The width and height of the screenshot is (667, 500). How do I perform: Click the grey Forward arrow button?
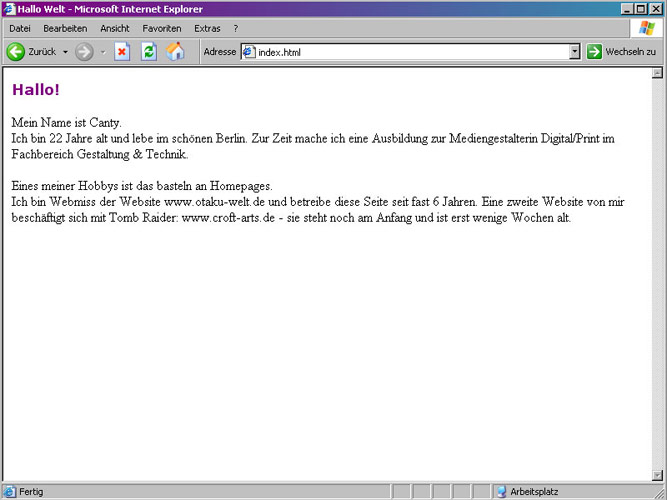(x=84, y=52)
